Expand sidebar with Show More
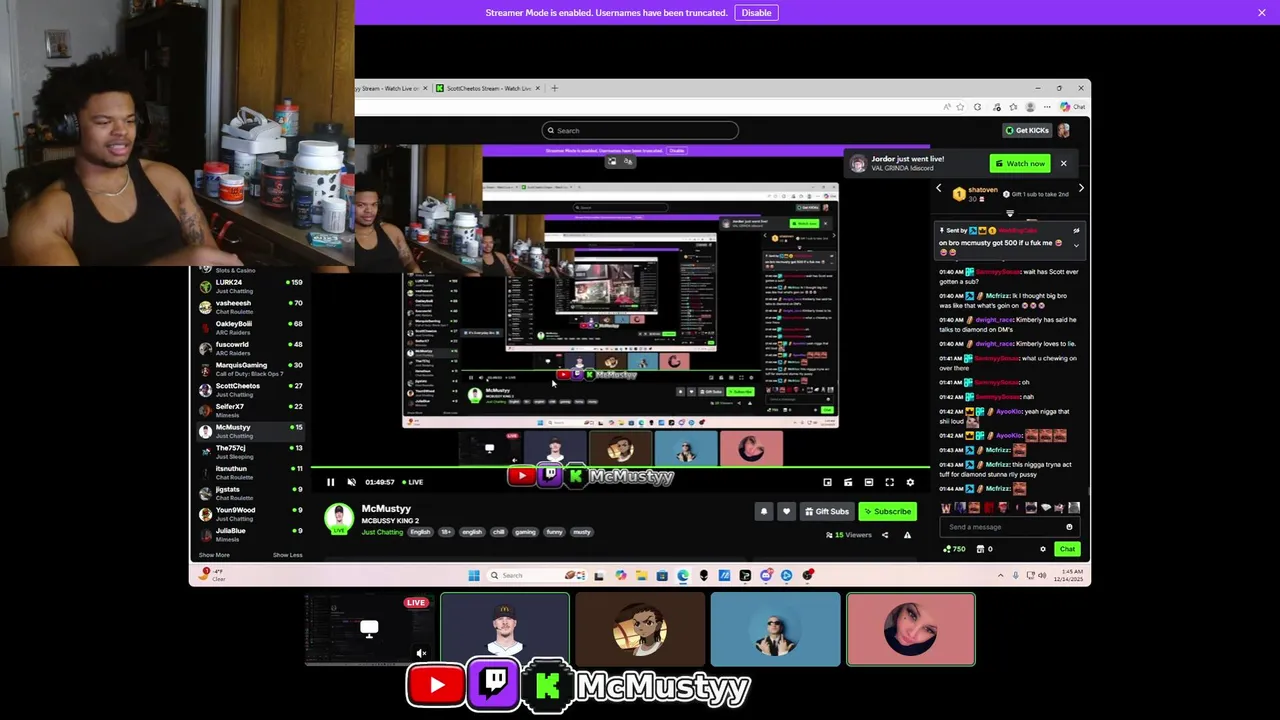The image size is (1280, 720). pyautogui.click(x=214, y=555)
